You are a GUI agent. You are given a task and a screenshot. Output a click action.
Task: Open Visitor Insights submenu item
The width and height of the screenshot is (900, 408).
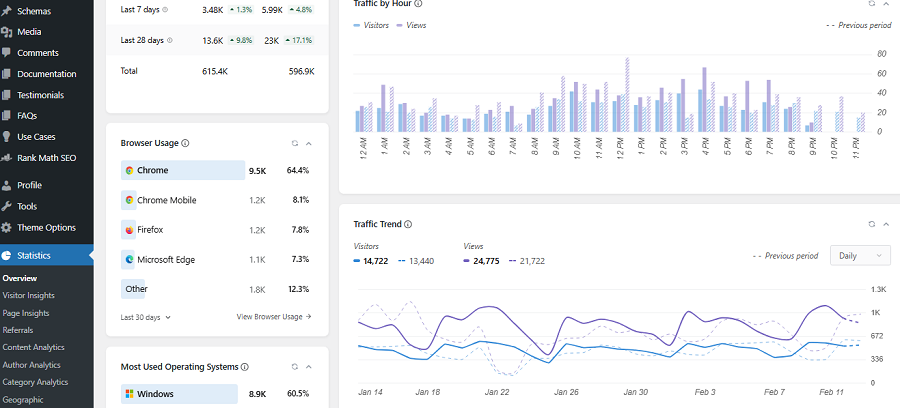click(29, 295)
